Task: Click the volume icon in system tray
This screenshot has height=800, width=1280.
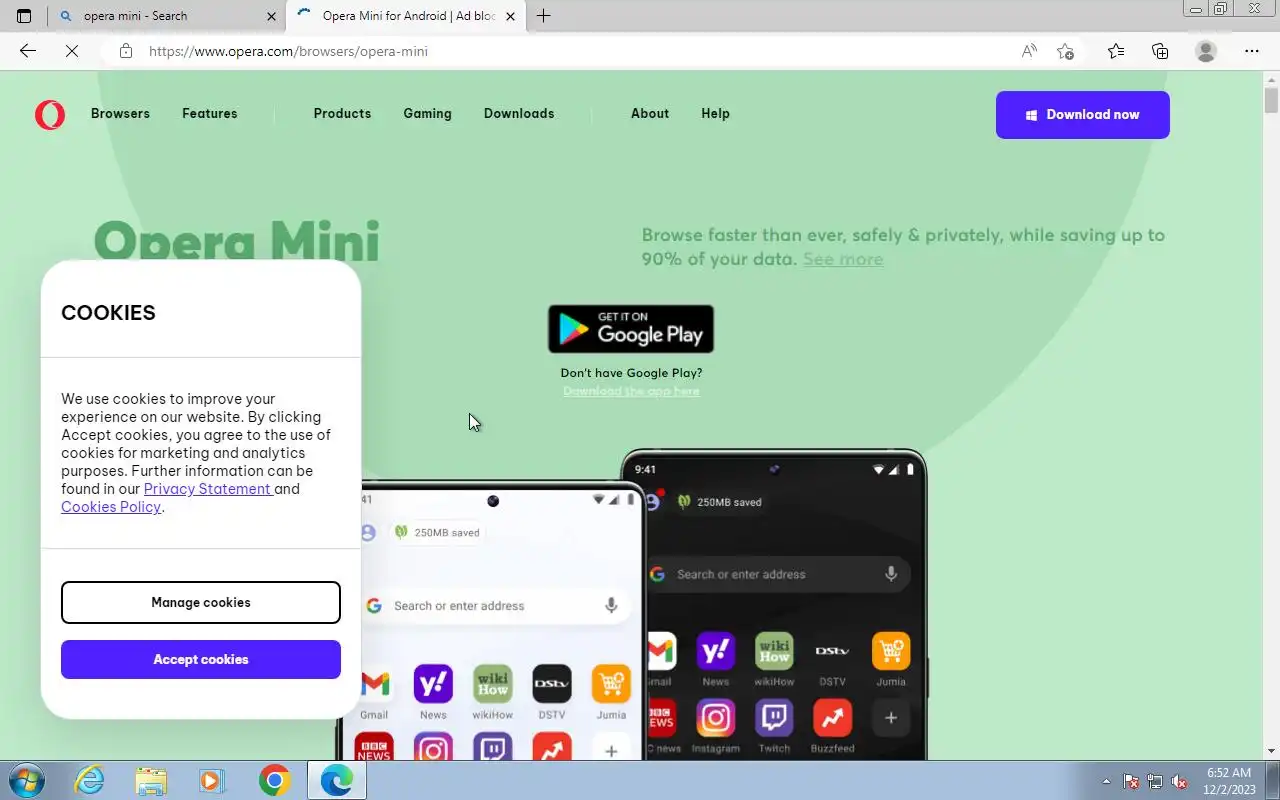Action: tap(1180, 781)
